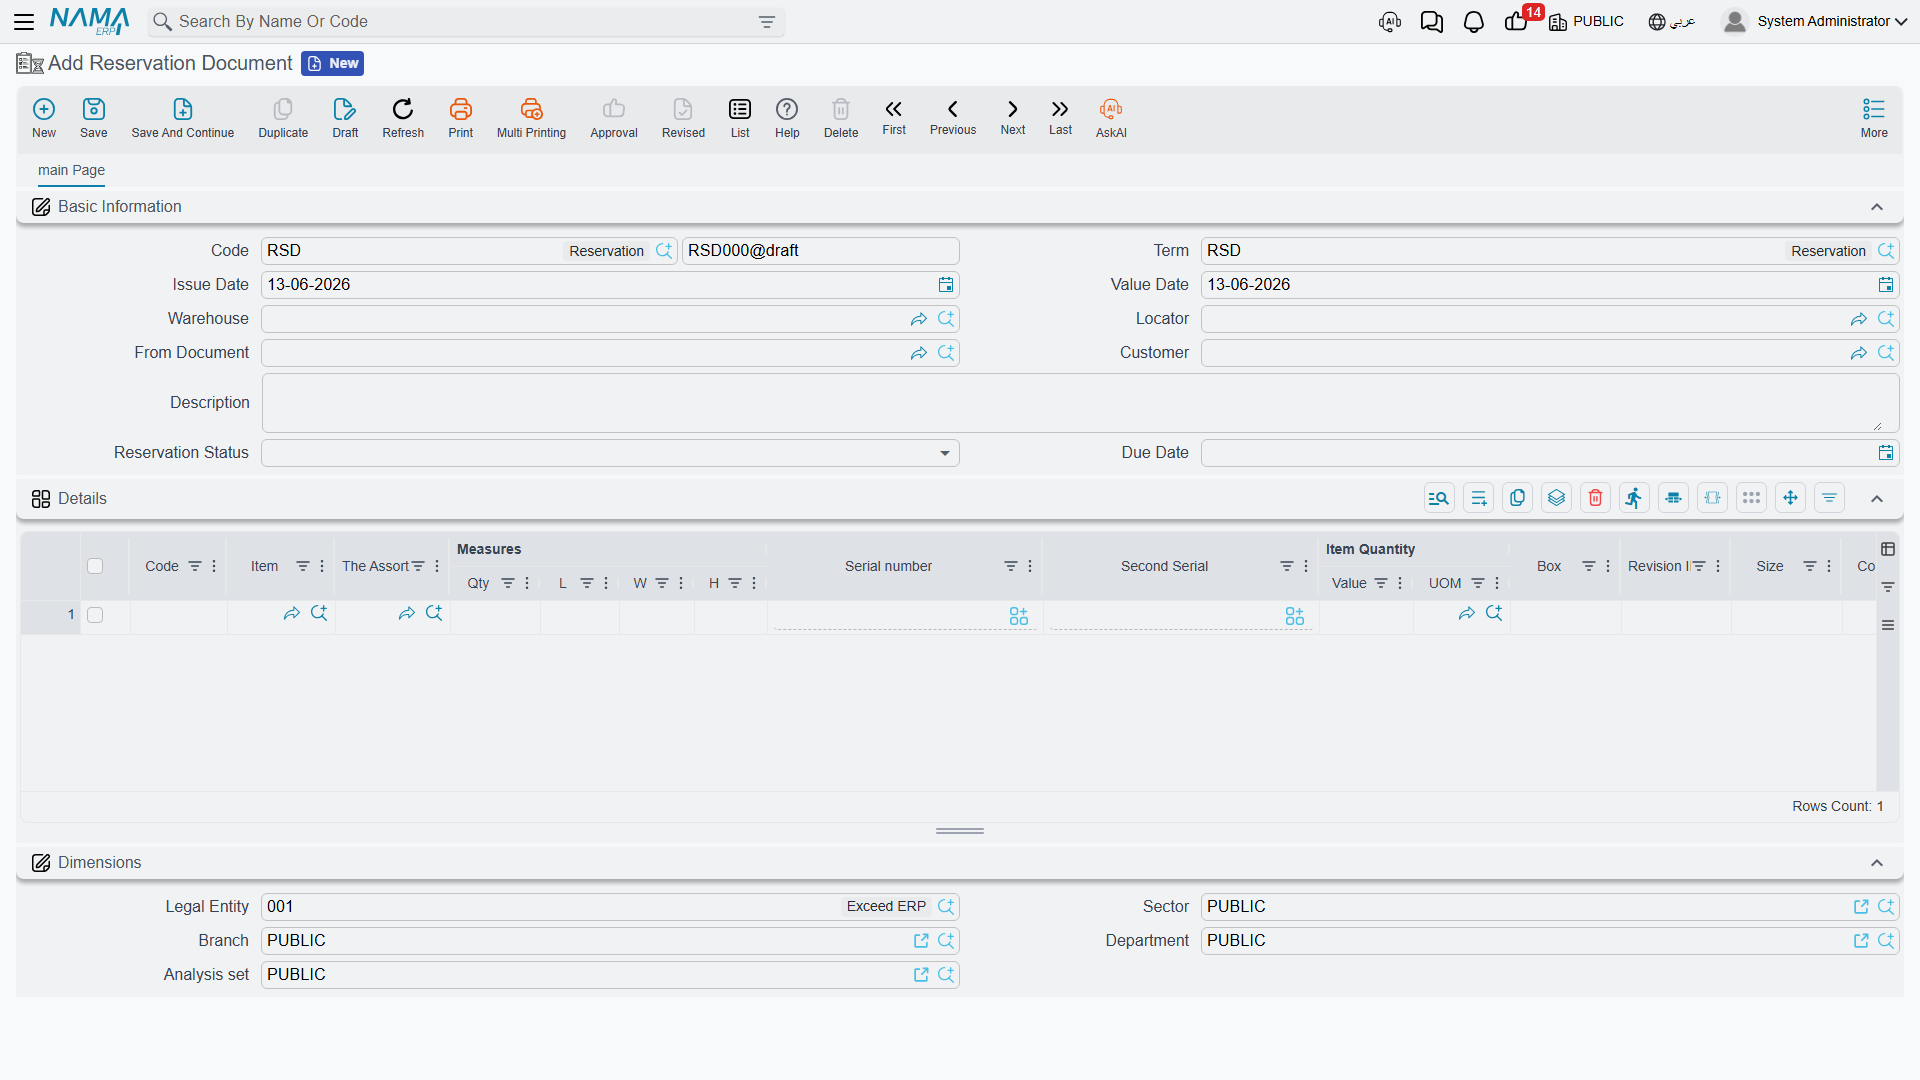The image size is (1920, 1080).
Task: Collapse the Dimensions section
Action: pos(1877,863)
